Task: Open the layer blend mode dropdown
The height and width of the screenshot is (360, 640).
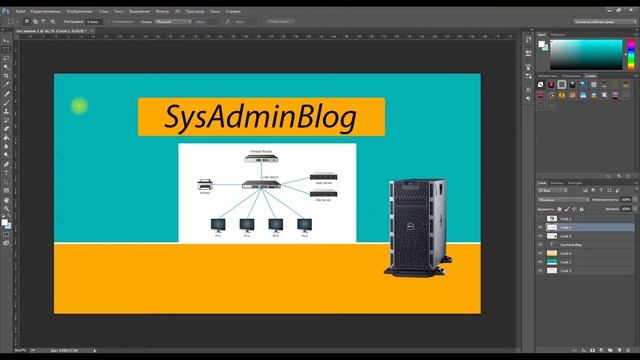Action: pyautogui.click(x=563, y=200)
